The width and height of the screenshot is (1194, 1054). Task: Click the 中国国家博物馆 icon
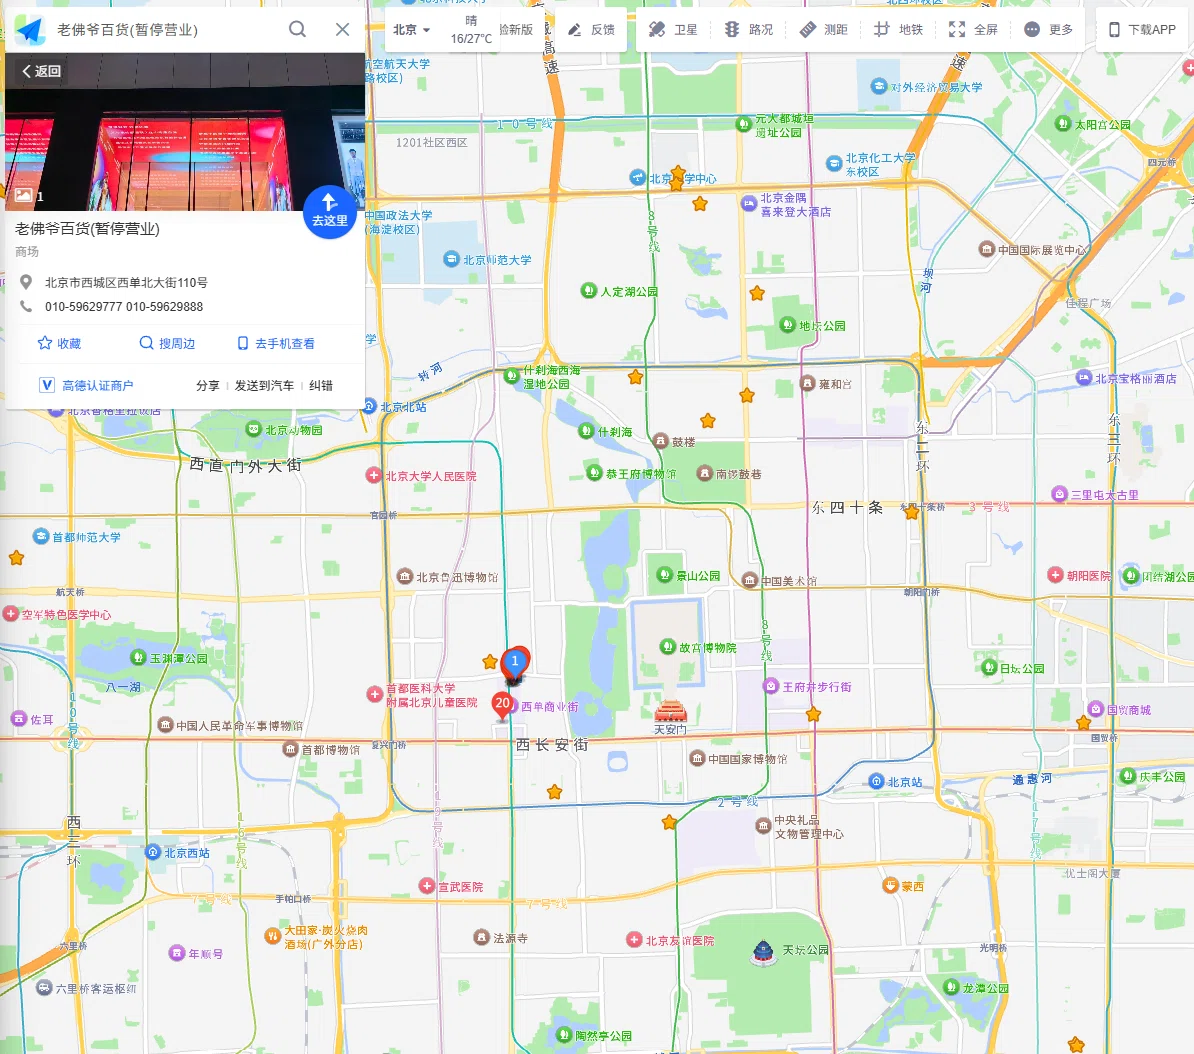[x=698, y=759]
